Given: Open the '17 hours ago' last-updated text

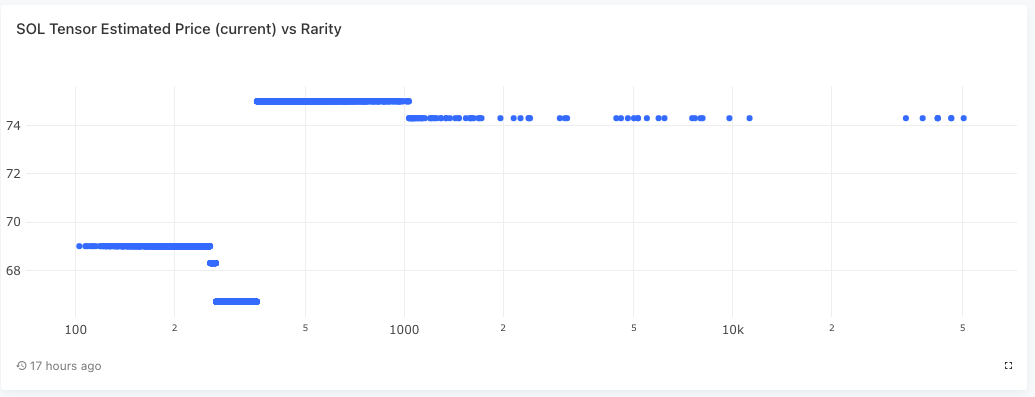Looking at the screenshot, I should 65,366.
